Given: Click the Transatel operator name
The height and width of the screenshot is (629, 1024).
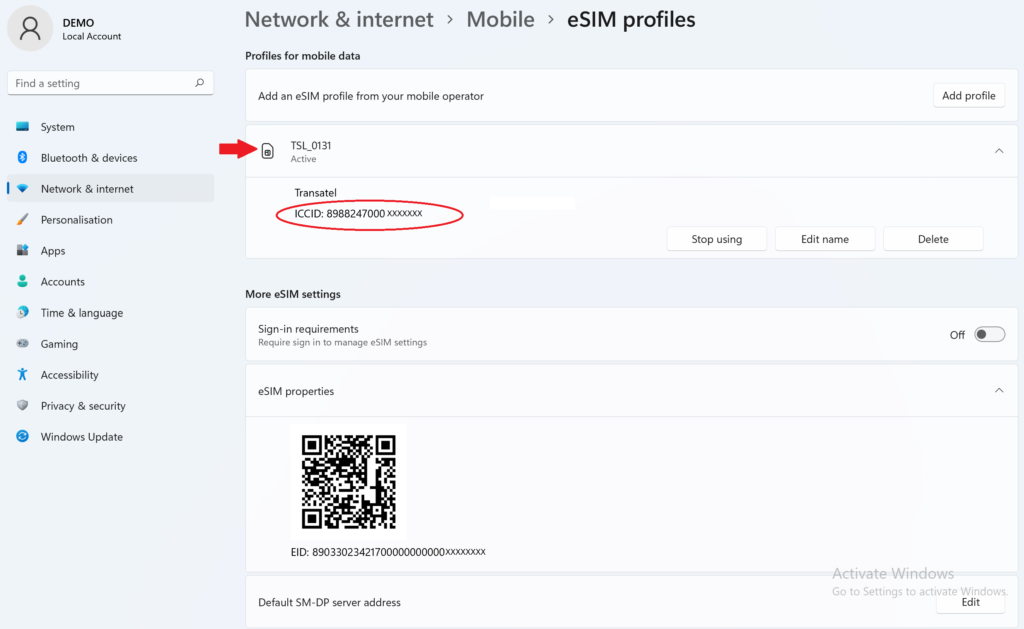Looking at the screenshot, I should [x=315, y=193].
